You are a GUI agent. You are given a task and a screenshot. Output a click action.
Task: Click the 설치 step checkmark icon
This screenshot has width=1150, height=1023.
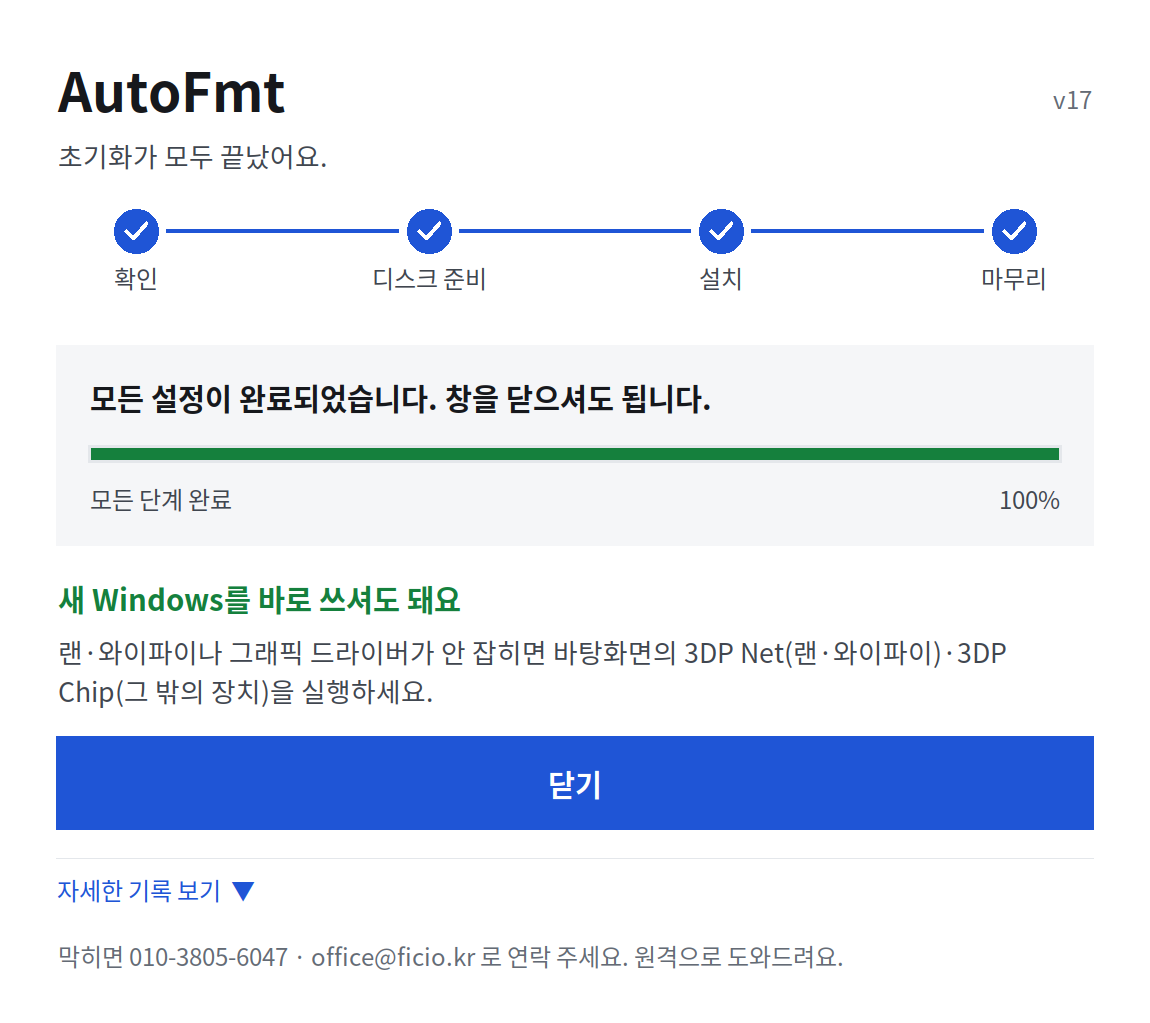(x=721, y=231)
